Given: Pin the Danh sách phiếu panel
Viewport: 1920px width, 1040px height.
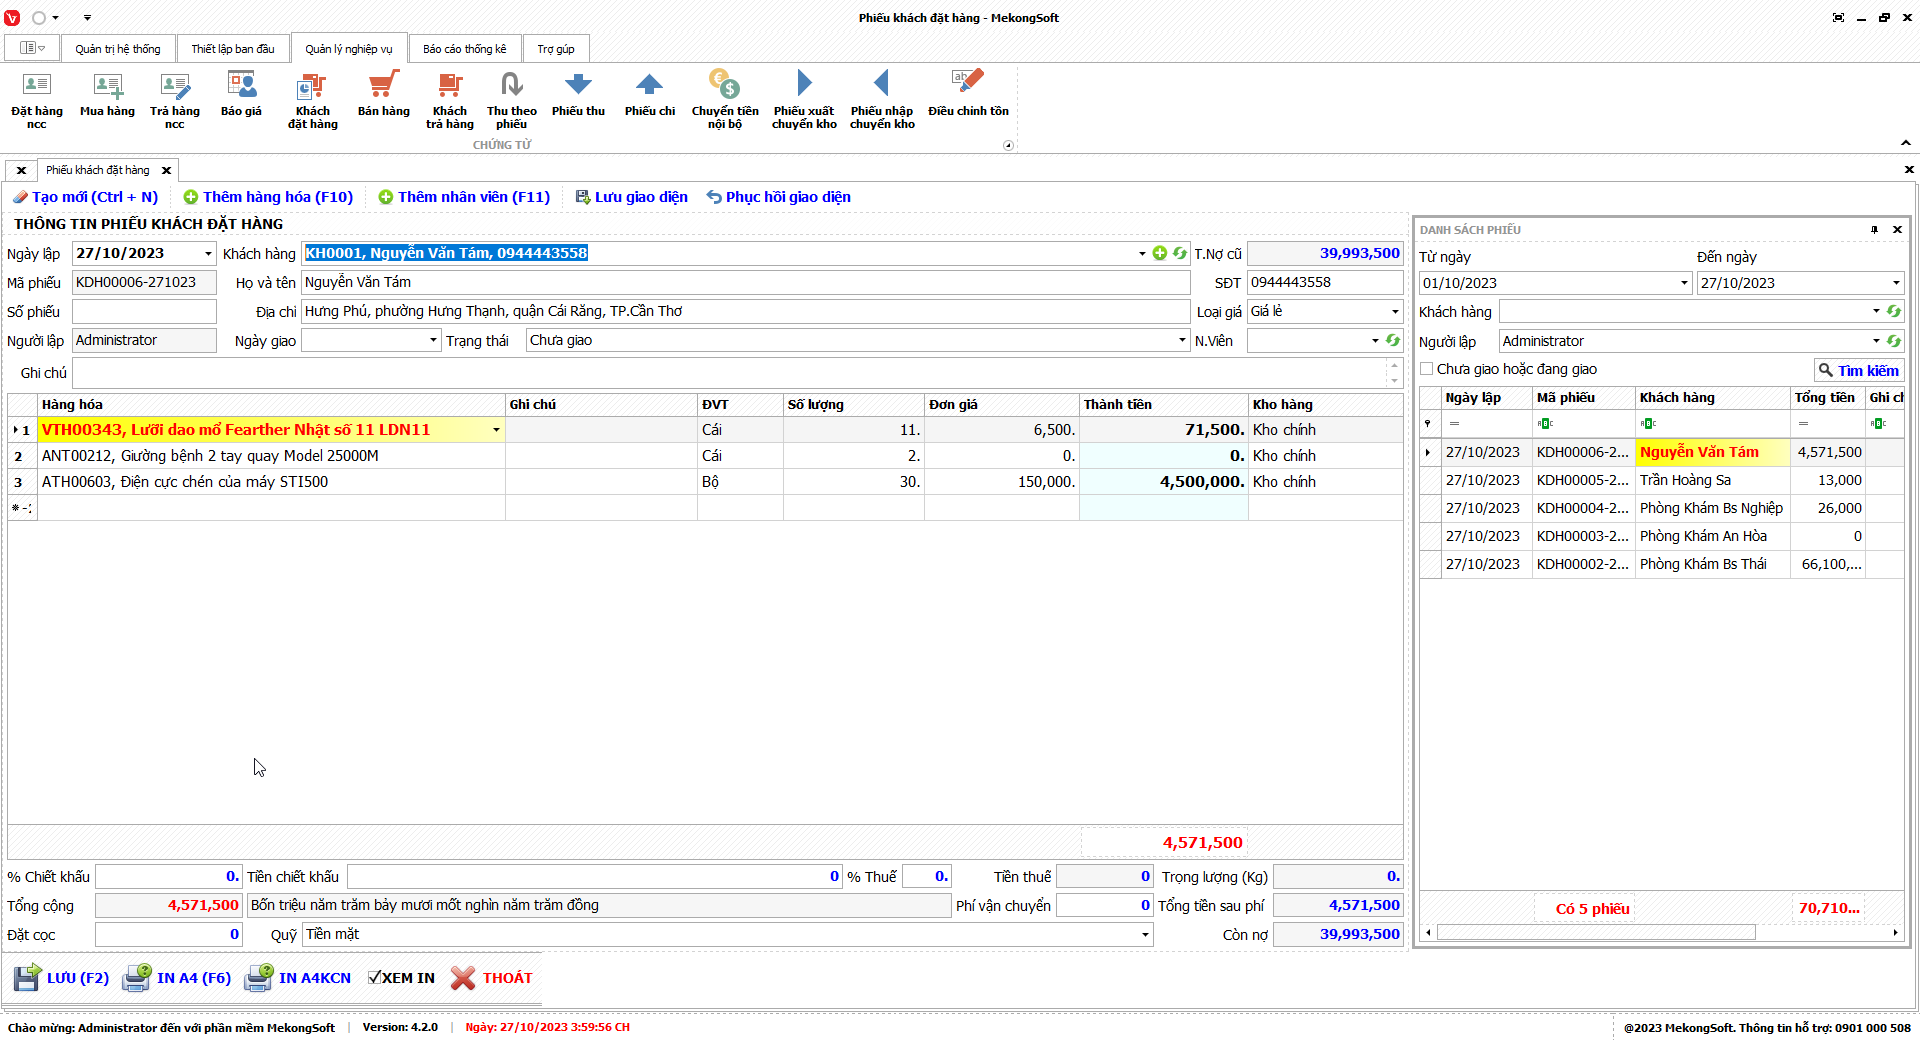Looking at the screenshot, I should [x=1874, y=230].
